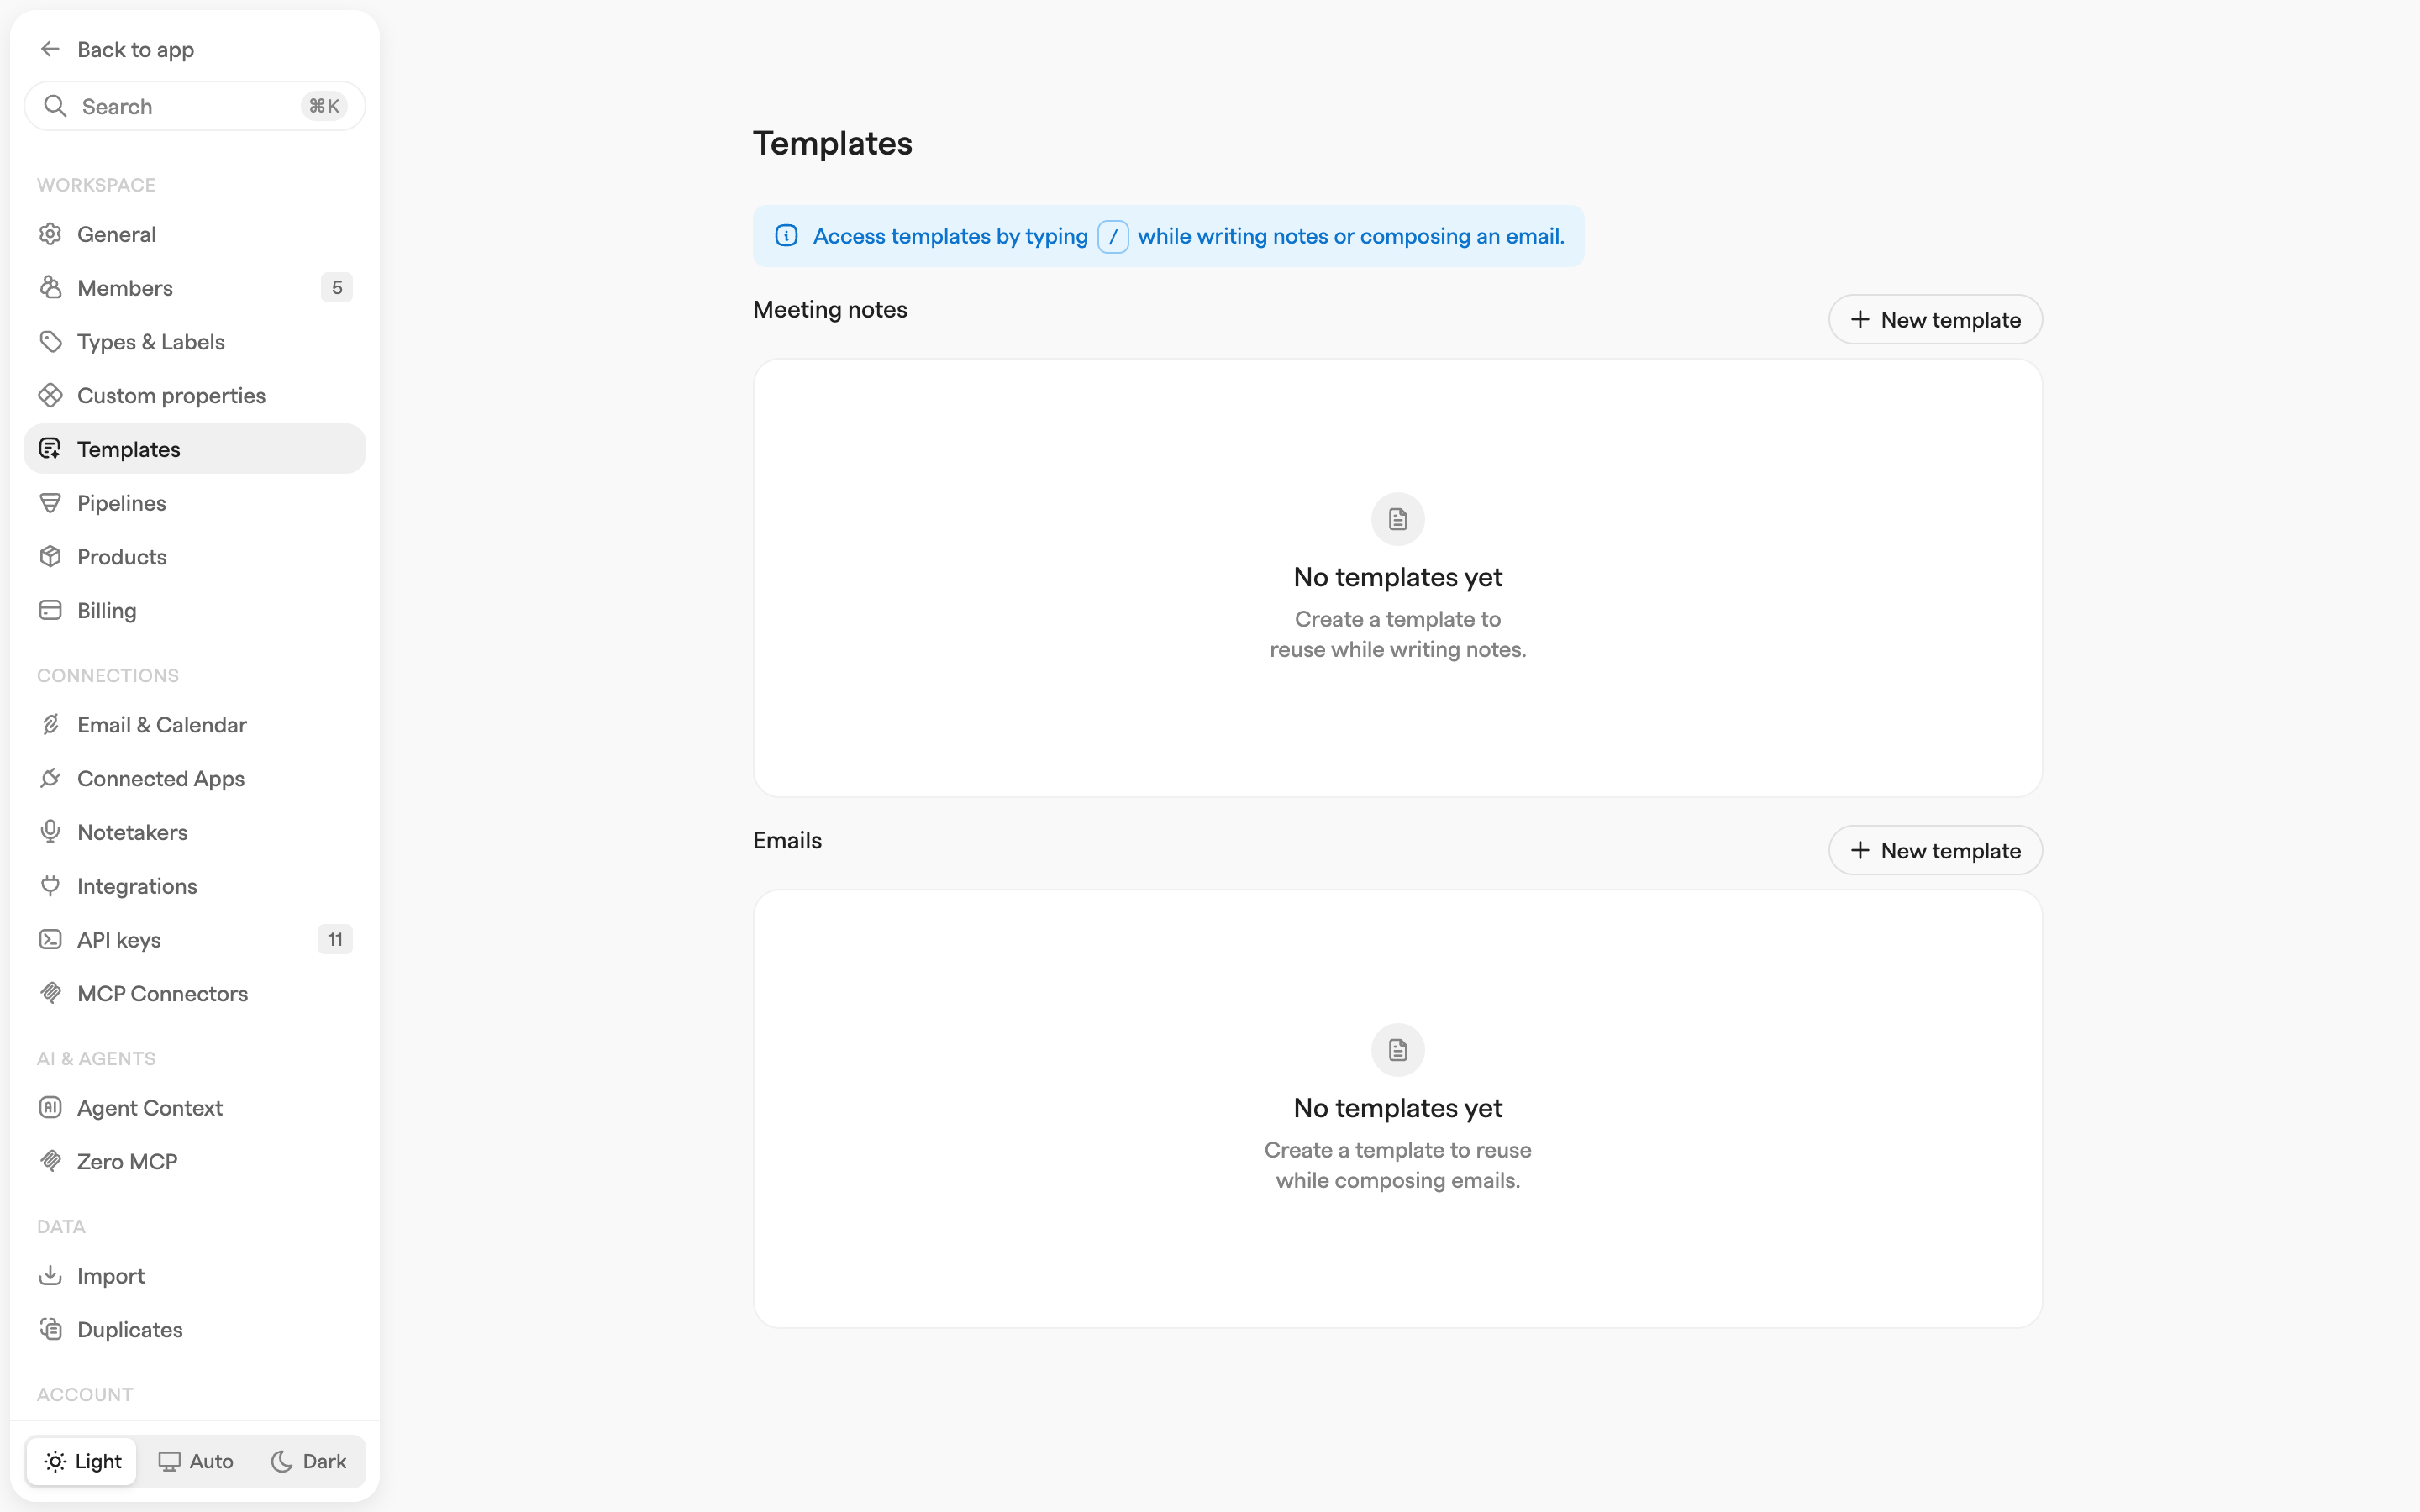Click the Templates sidebar icon
This screenshot has height=1512, width=2420.
50,449
